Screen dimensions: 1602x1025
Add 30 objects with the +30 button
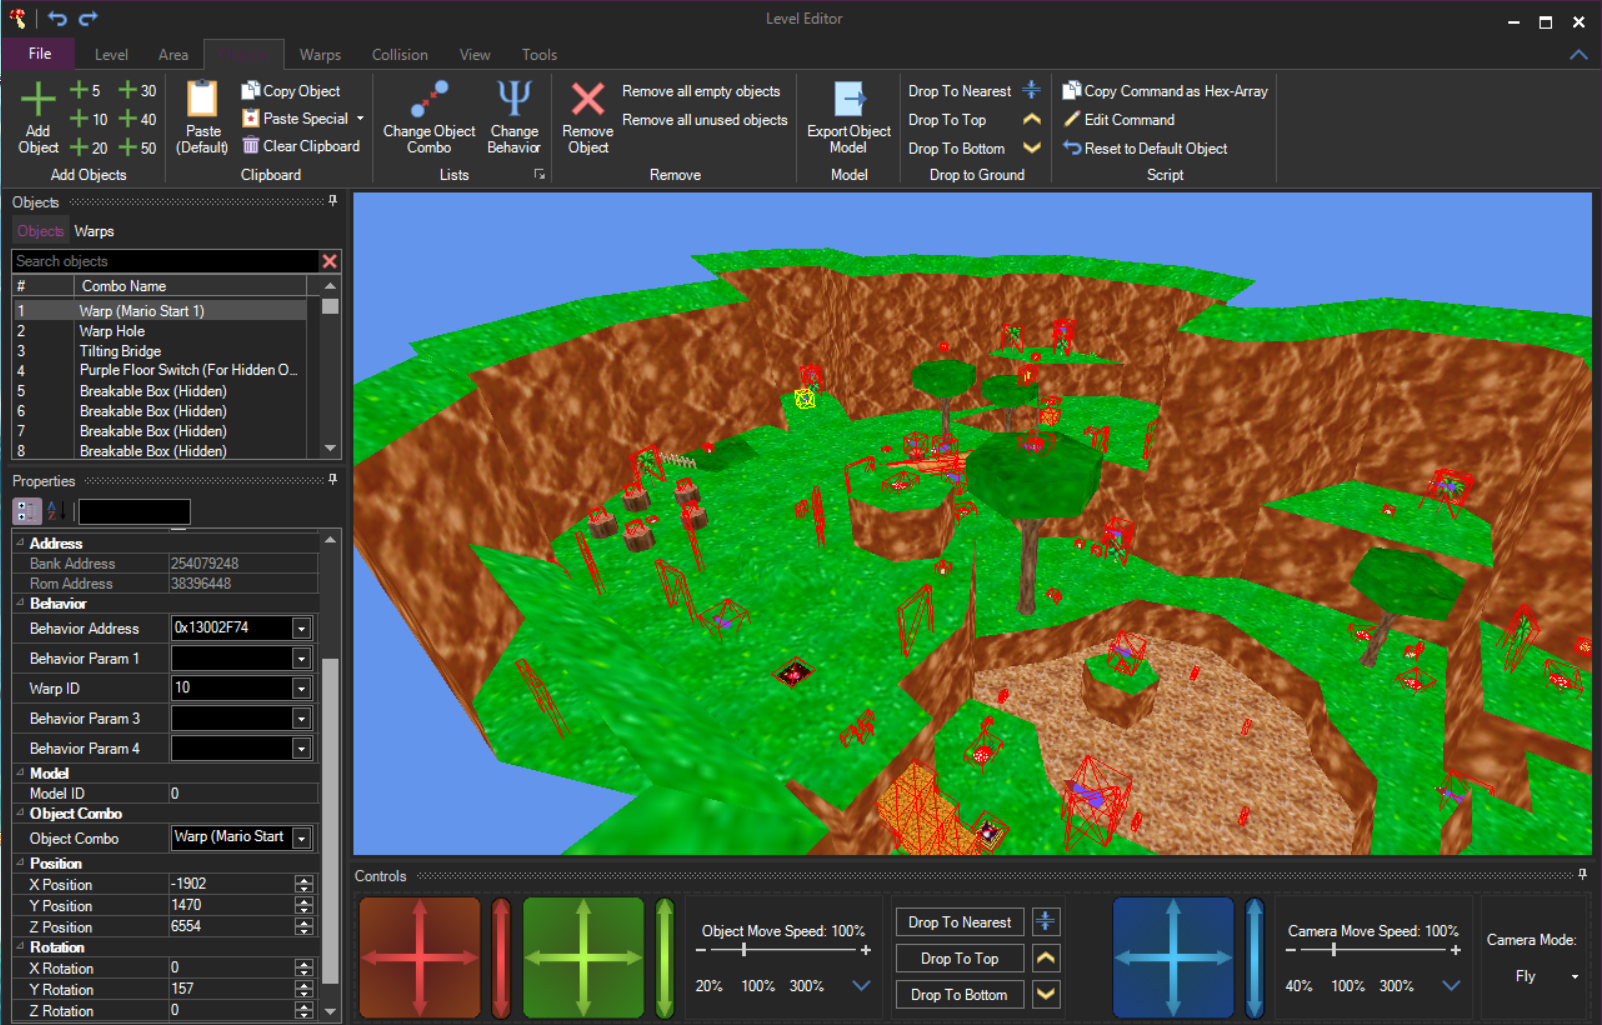[137, 90]
